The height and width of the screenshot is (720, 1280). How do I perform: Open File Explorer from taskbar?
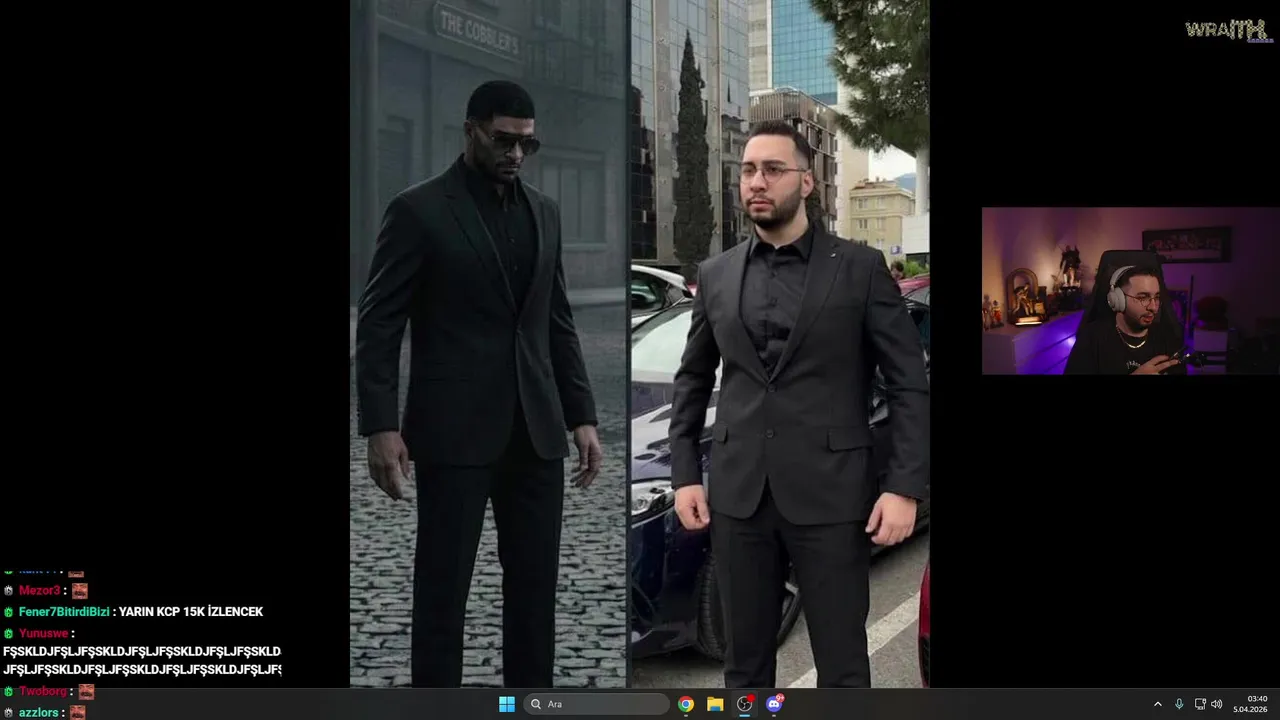[715, 704]
